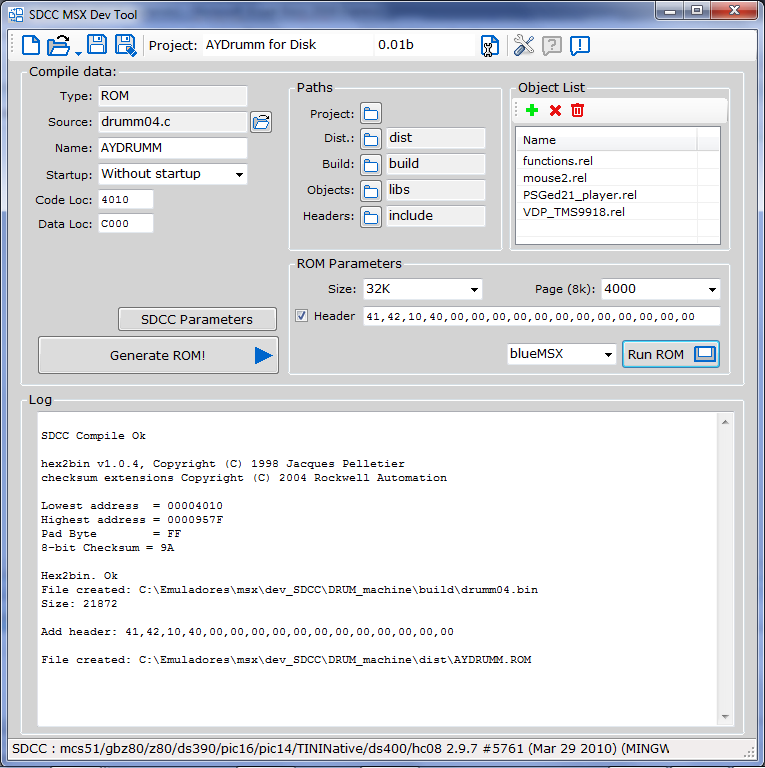Maximize the SDCC MSX Dev Tool window

(697, 10)
